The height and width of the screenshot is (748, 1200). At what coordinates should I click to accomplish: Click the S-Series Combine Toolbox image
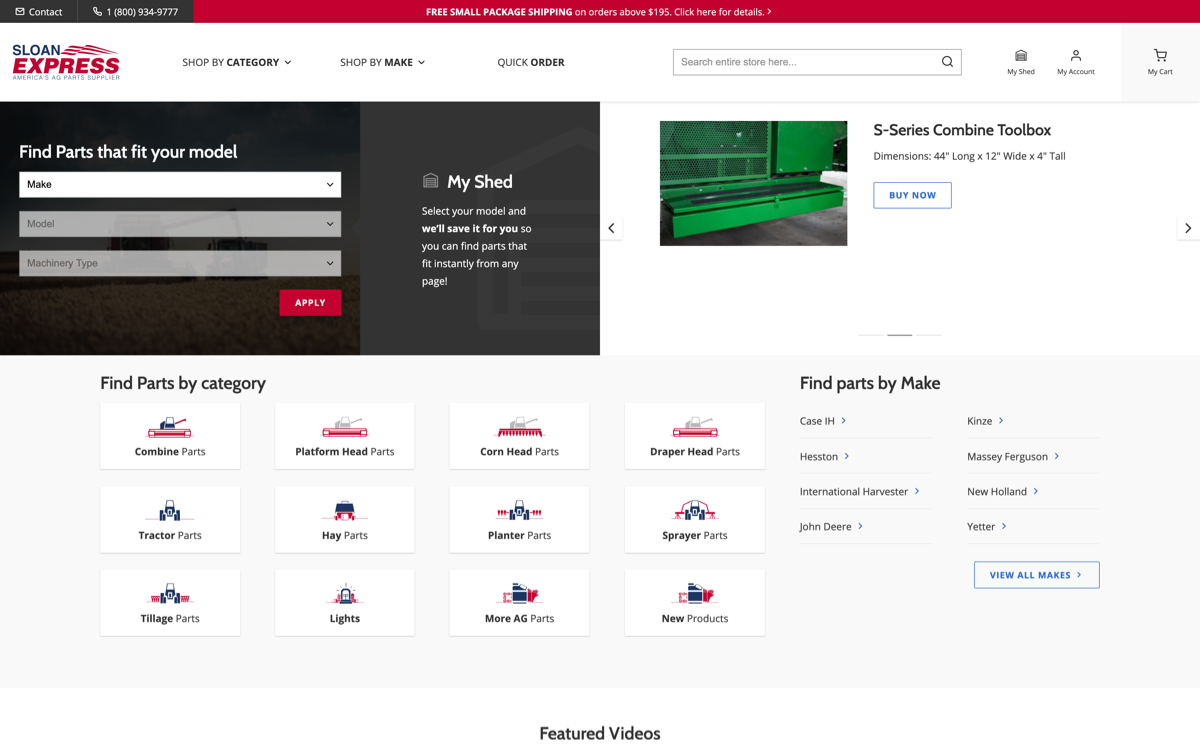[x=753, y=183]
